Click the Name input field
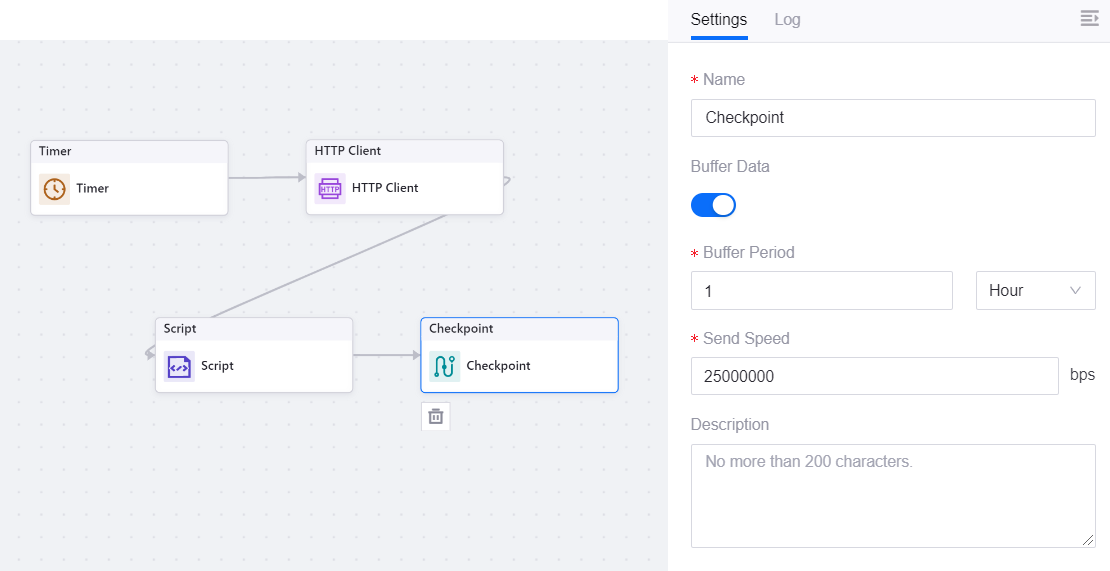Viewport: 1110px width, 571px height. tap(893, 118)
